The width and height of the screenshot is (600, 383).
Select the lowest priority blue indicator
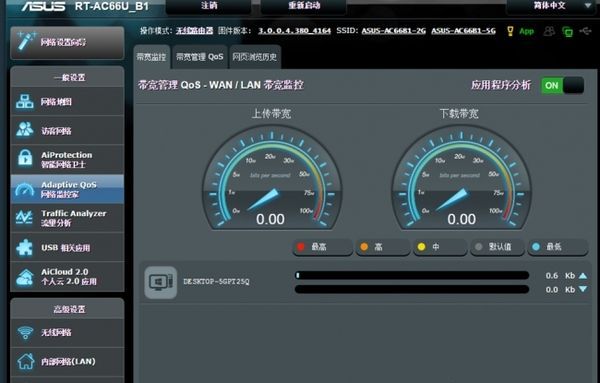click(x=536, y=247)
